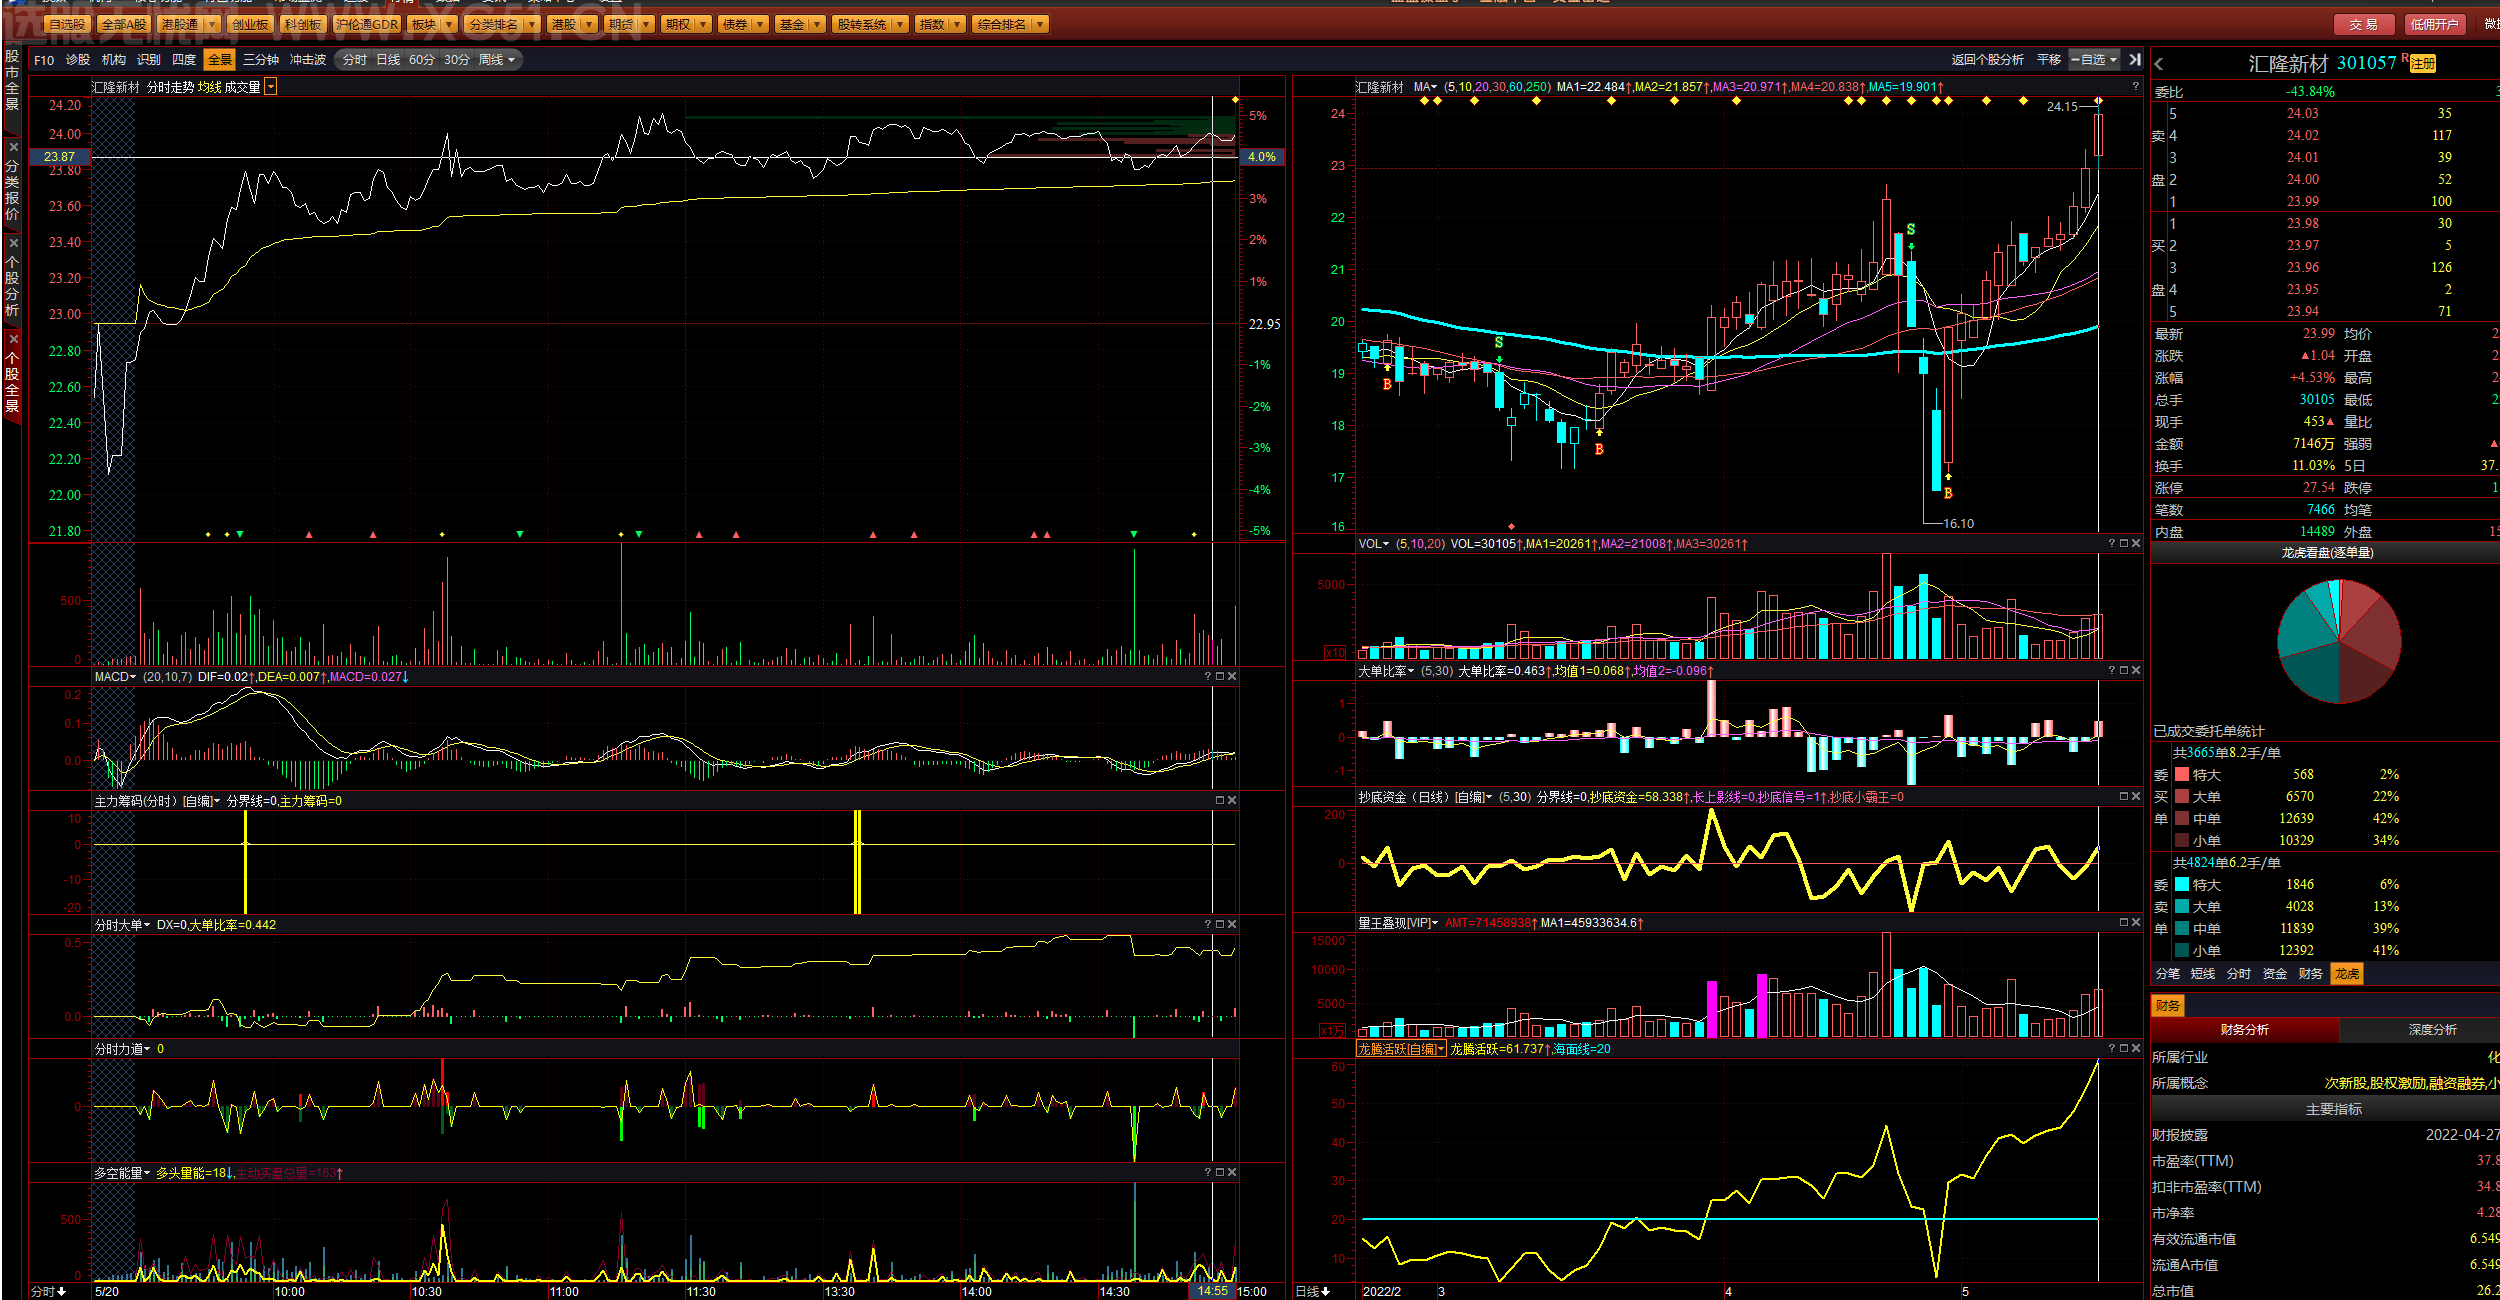Open the 周线 period dropdown
Screen dimensions: 2500x1300
point(496,60)
